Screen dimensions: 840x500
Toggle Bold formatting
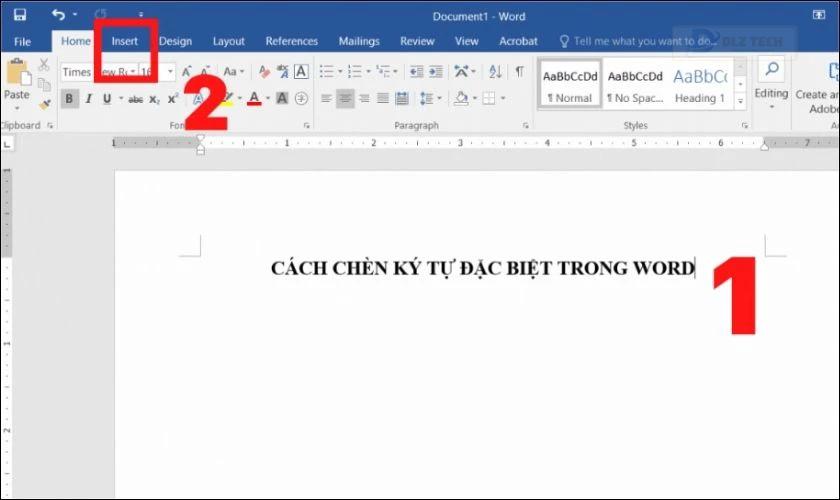69,99
